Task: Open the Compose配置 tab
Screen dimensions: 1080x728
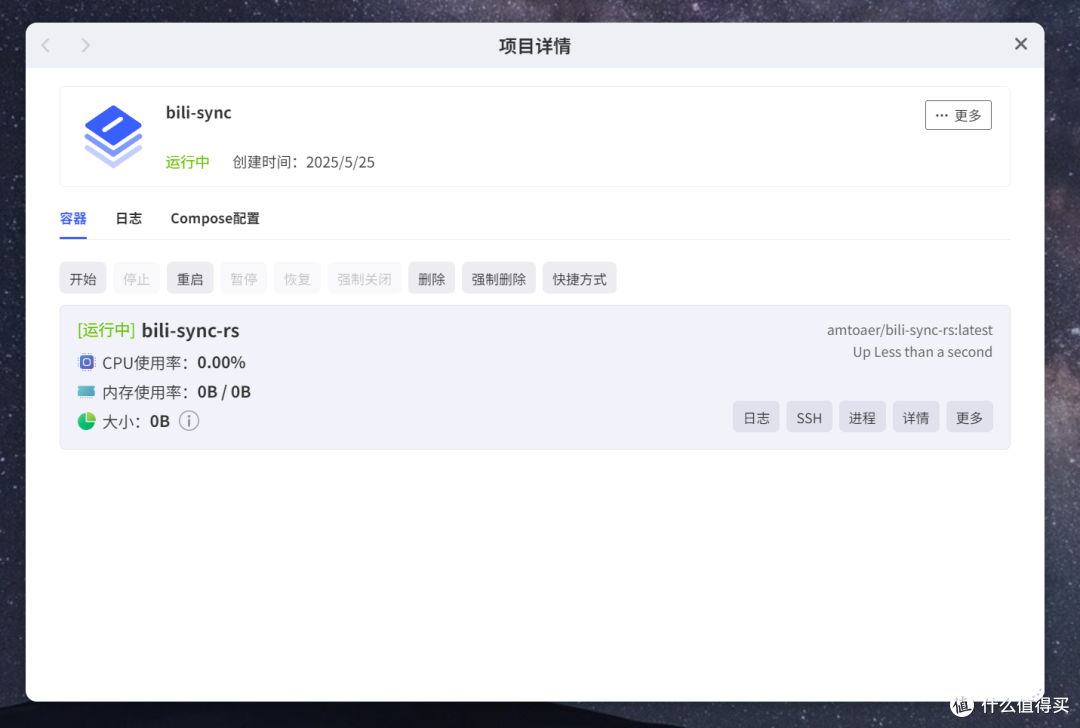Action: (215, 219)
